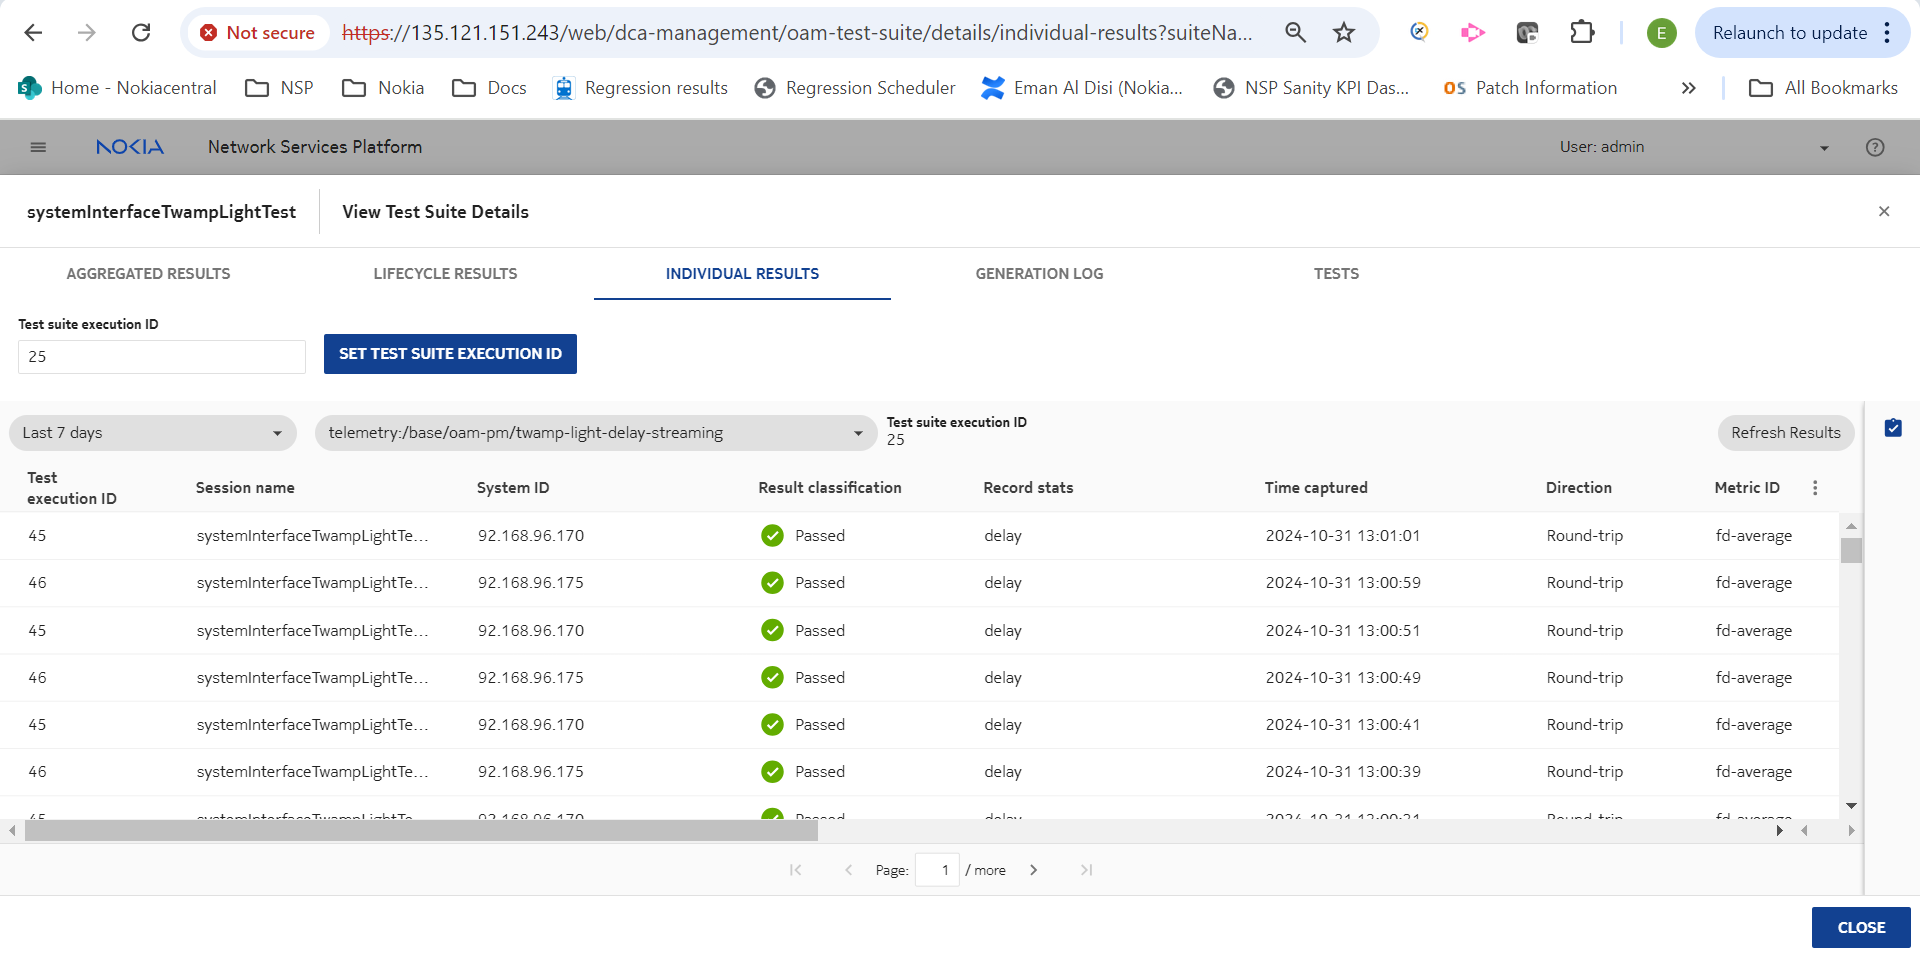
Task: Click the horizontal table scrollbar
Action: [x=420, y=831]
